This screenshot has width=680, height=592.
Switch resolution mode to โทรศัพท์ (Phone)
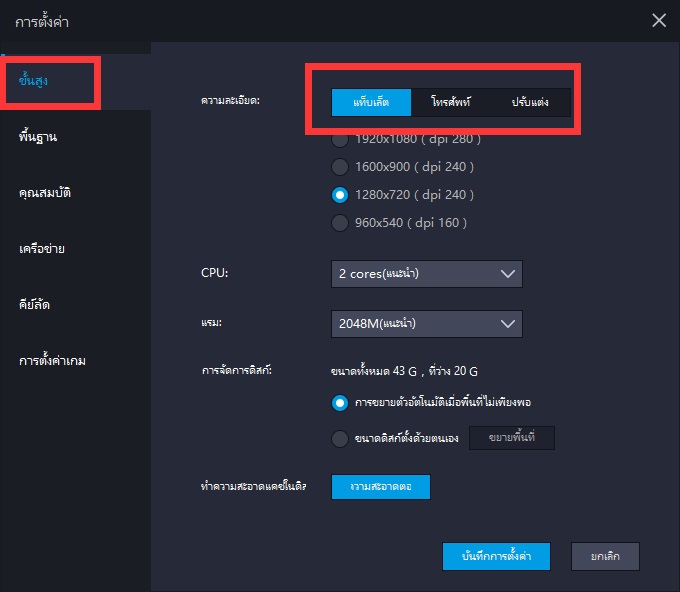451,102
